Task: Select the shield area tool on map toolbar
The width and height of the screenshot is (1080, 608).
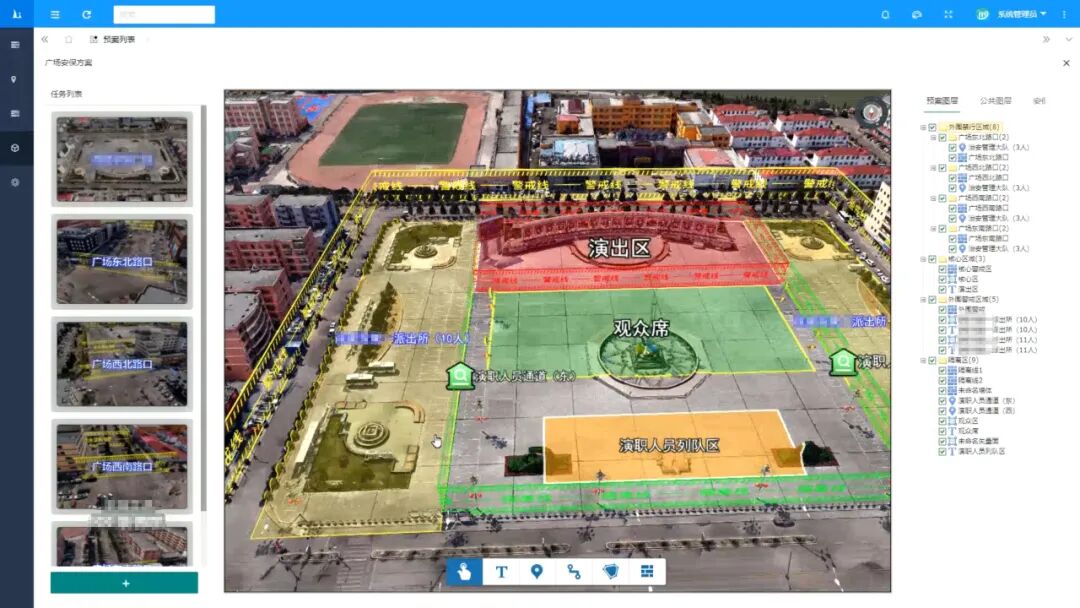Action: pos(610,572)
